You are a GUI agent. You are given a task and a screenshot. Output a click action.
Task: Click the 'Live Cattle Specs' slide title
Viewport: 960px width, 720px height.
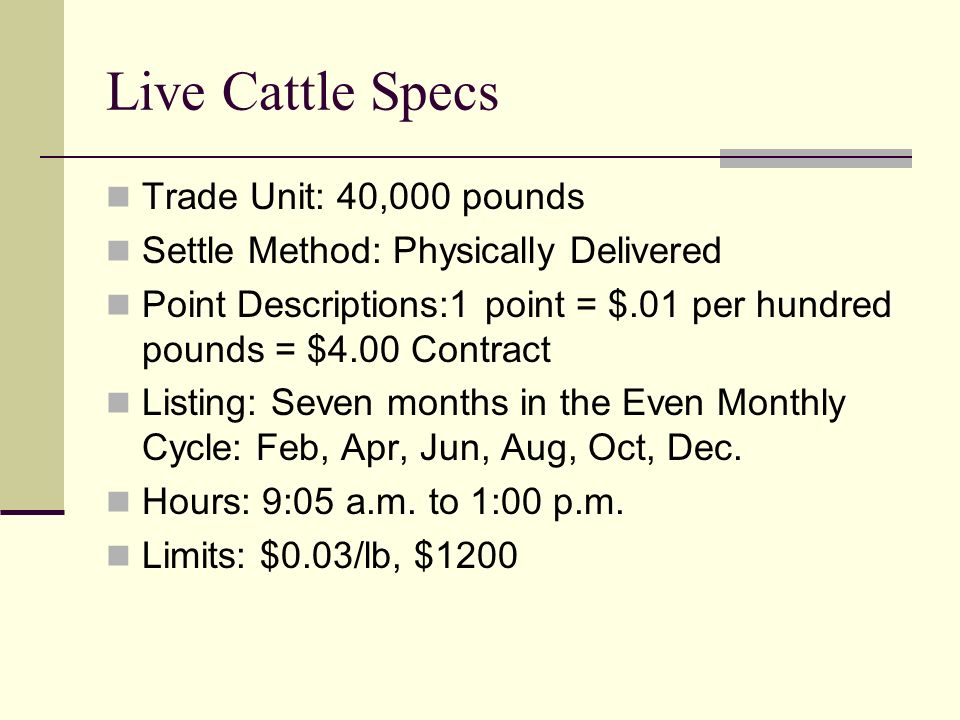(x=302, y=93)
